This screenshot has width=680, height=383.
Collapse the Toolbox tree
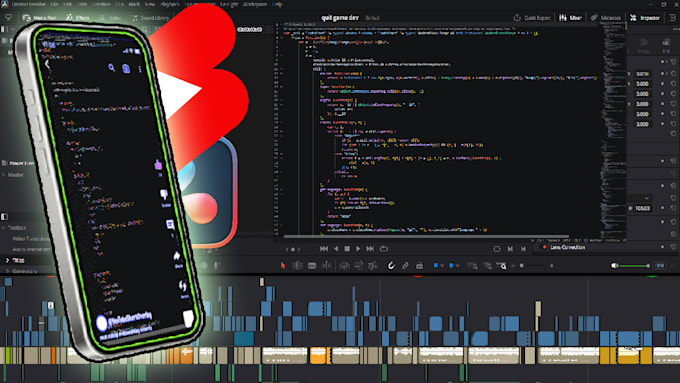(3, 228)
